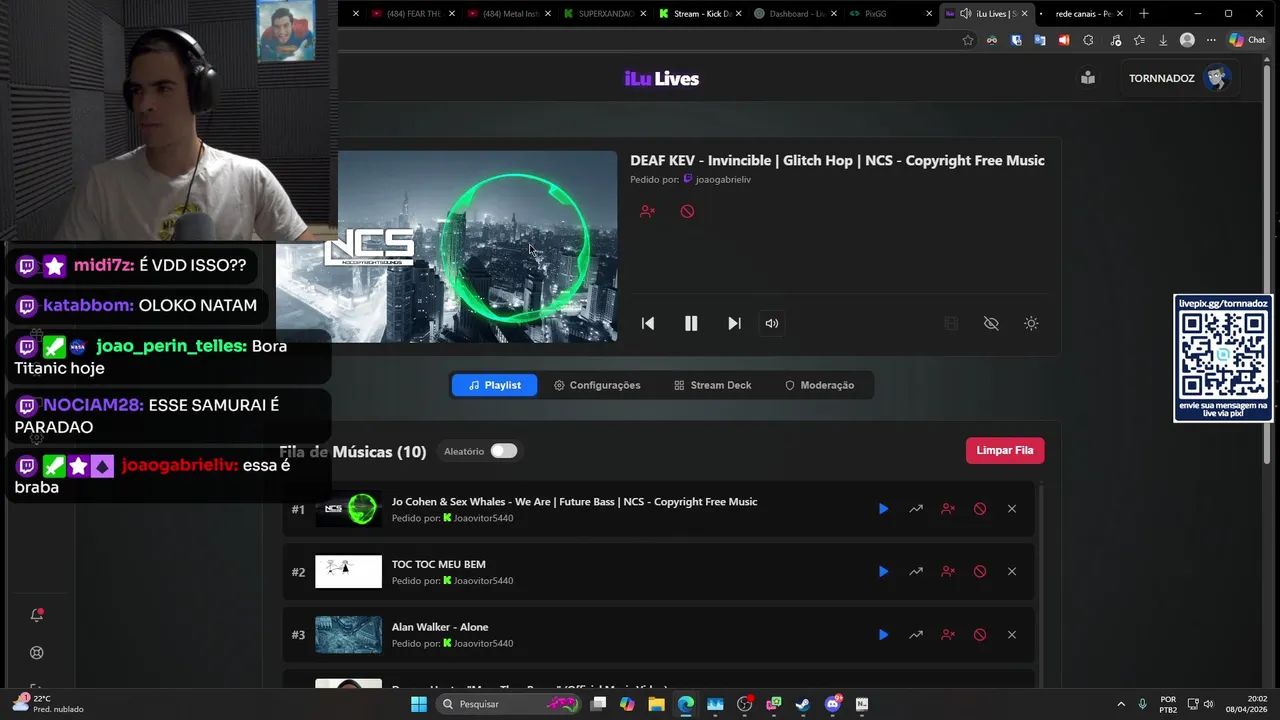Click the TOC TOC MEU BEM thumbnail

coord(348,572)
